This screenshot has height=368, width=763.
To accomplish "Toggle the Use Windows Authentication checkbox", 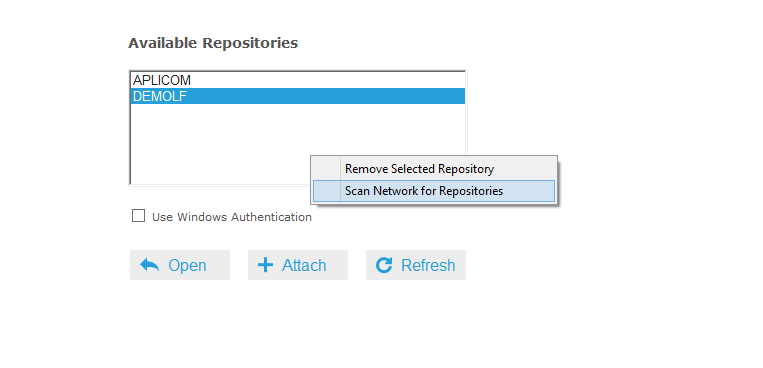I will pos(138,216).
